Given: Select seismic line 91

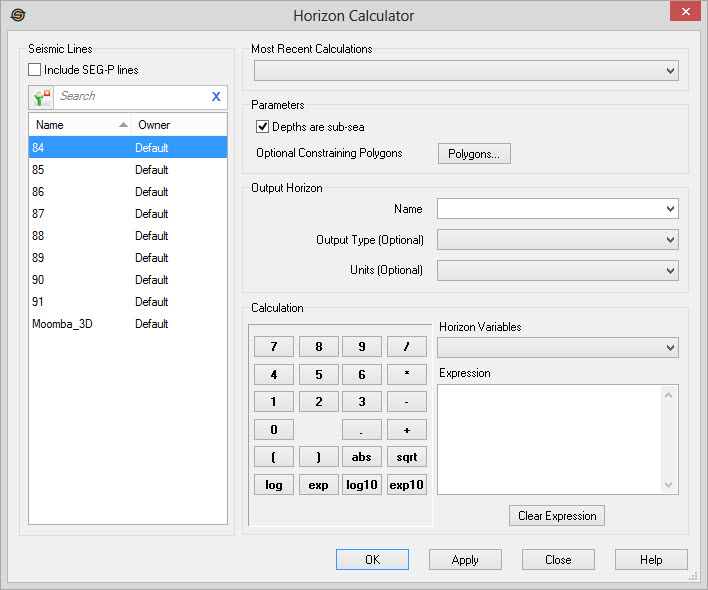Looking at the screenshot, I should 128,301.
